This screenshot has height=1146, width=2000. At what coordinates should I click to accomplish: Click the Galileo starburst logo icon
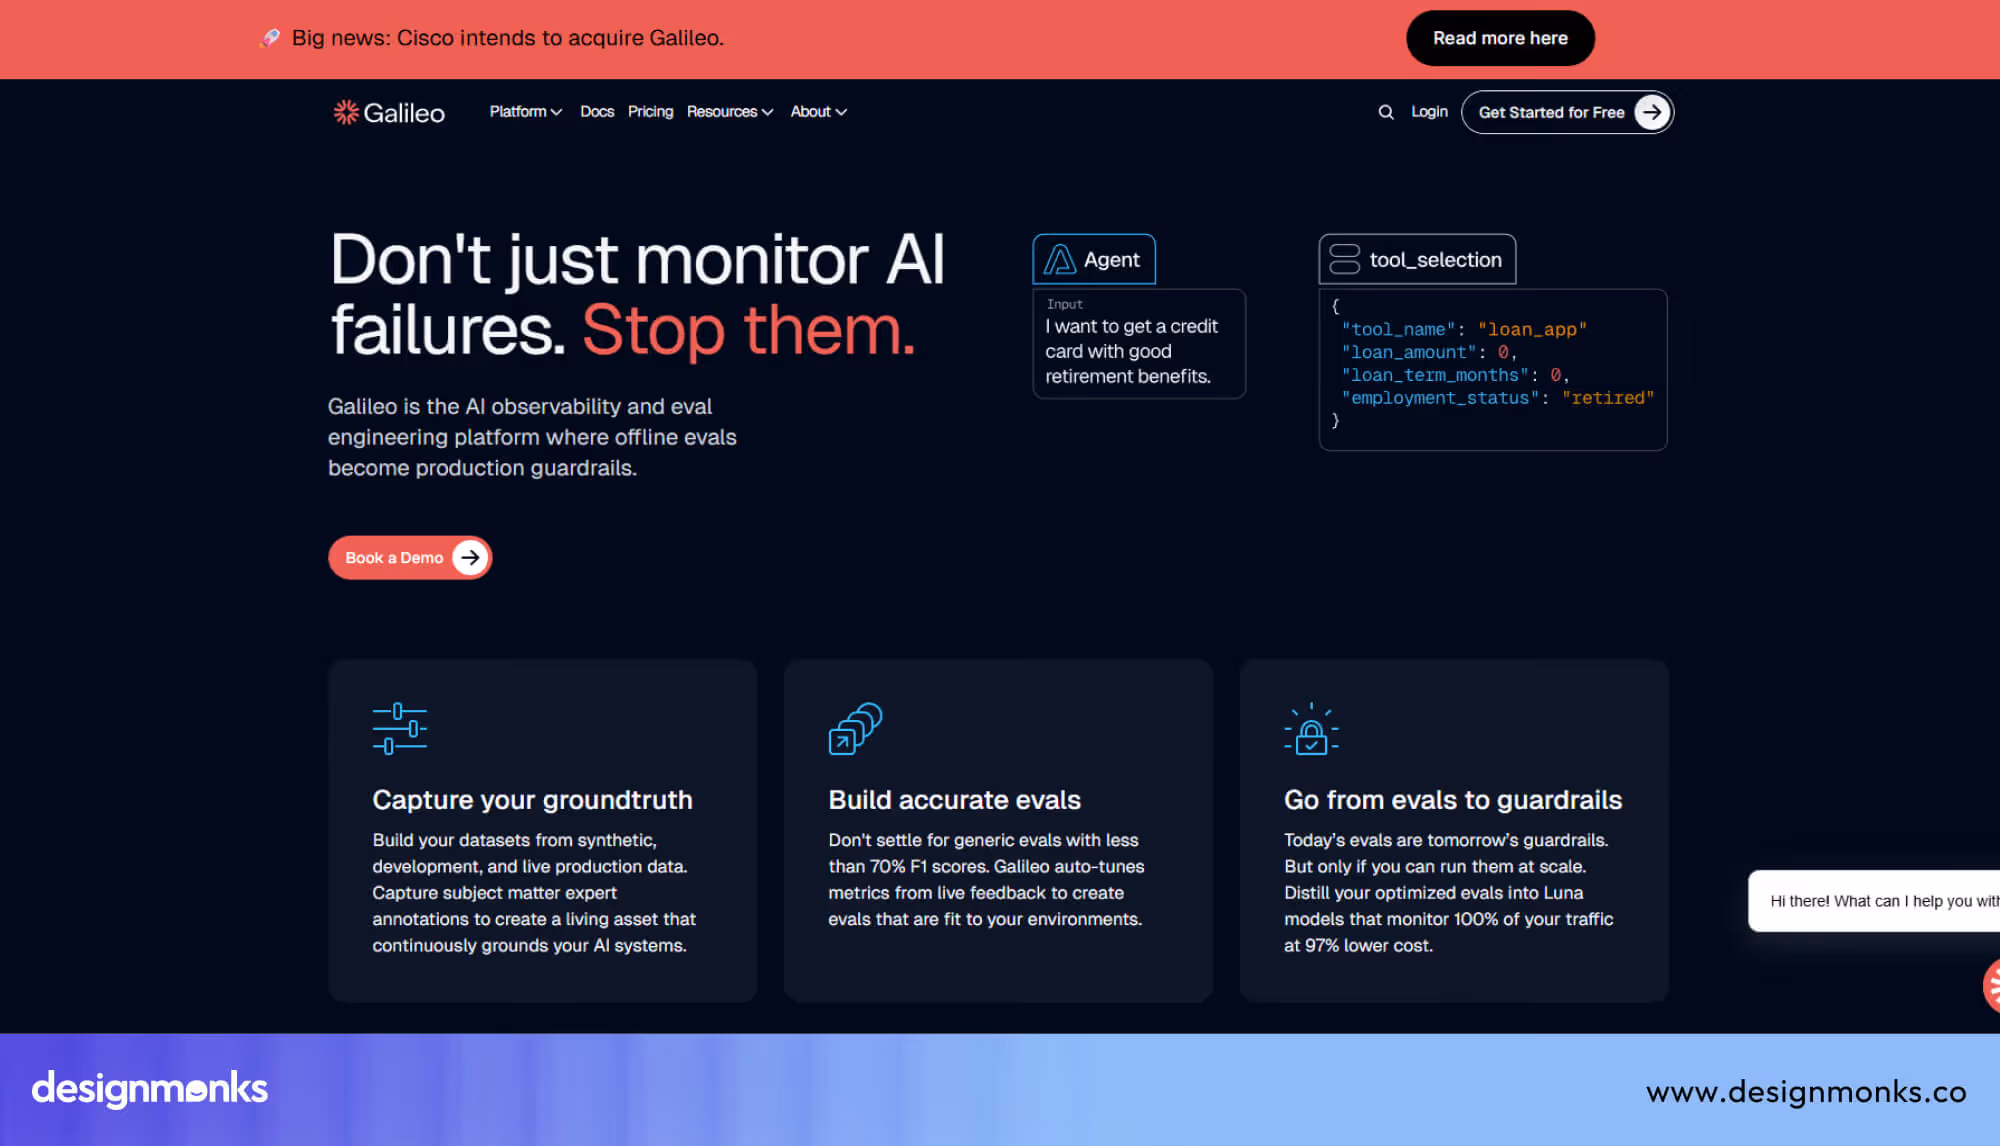pyautogui.click(x=346, y=112)
